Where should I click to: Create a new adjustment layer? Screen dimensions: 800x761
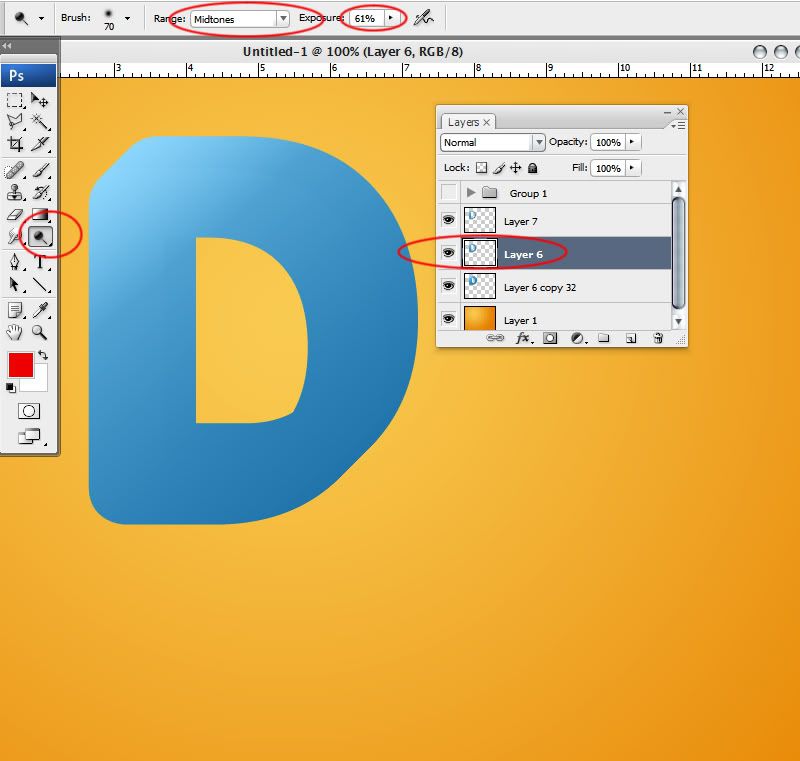(578, 338)
